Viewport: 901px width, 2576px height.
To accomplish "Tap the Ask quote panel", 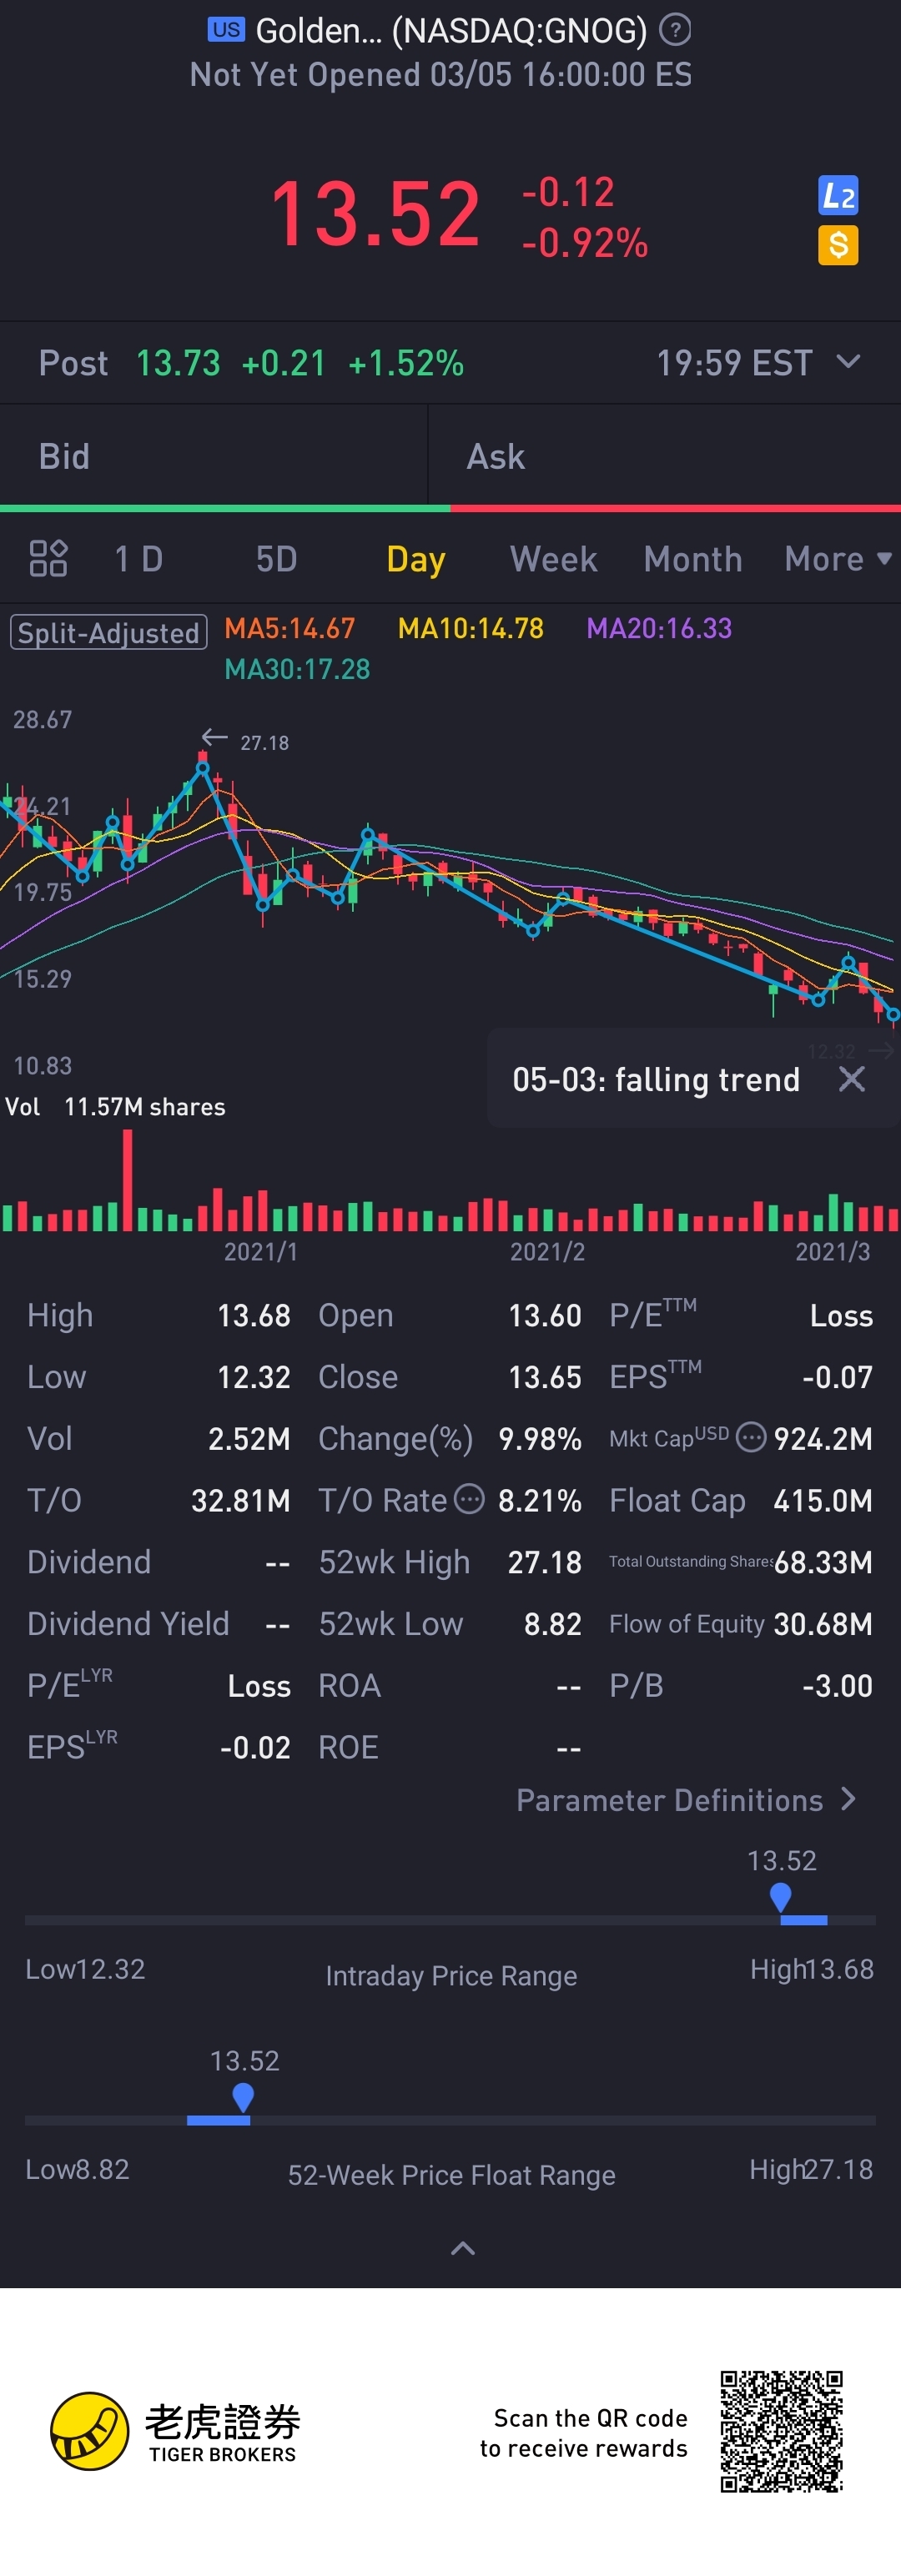I will tap(664, 457).
